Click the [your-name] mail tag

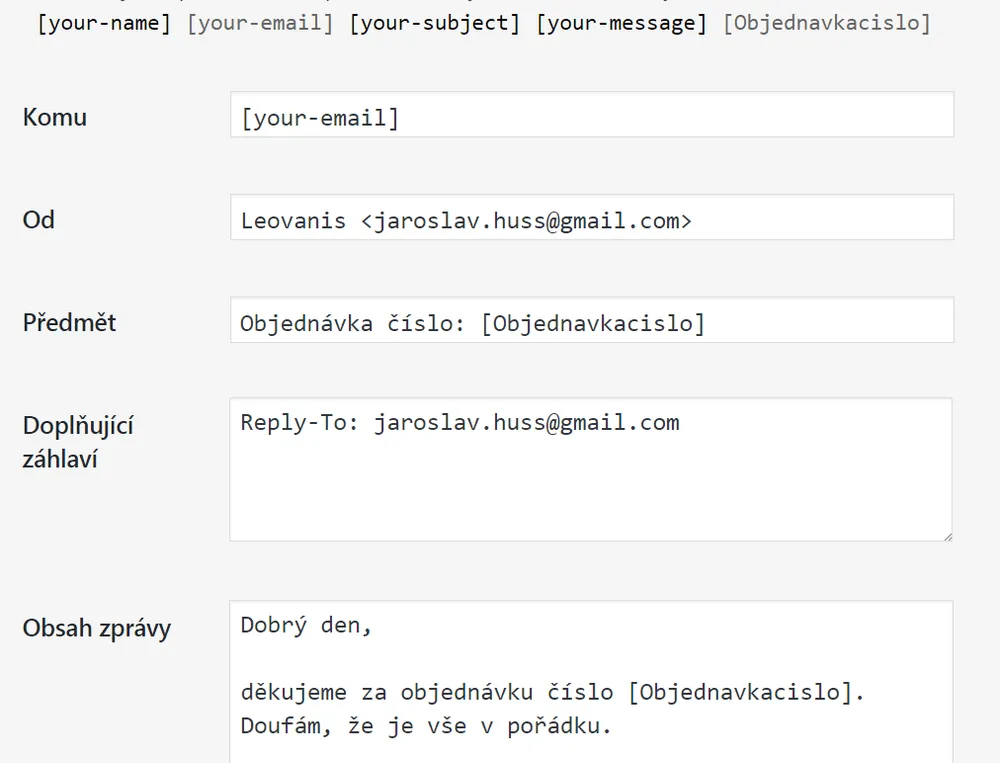tap(104, 23)
